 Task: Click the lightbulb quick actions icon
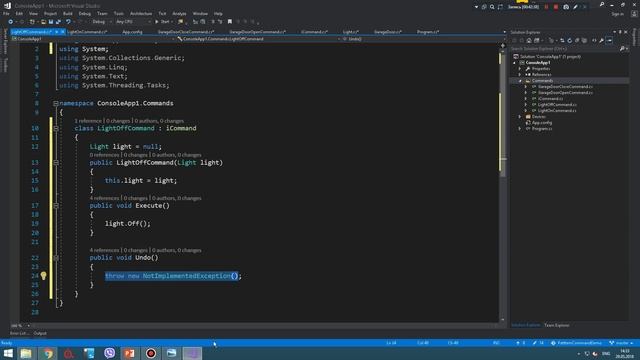tap(43, 276)
